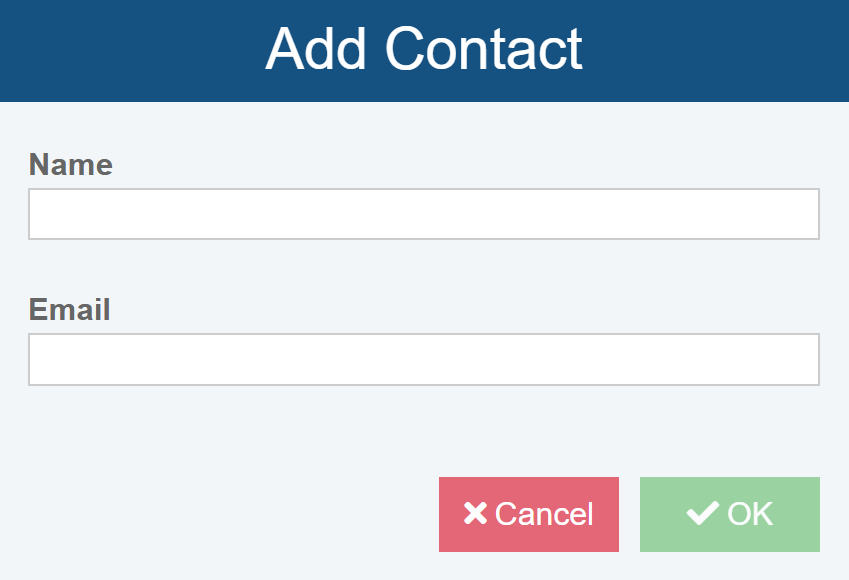Viewport: 849px width, 580px height.
Task: Click the white tick beside OK text
Action: click(x=703, y=513)
